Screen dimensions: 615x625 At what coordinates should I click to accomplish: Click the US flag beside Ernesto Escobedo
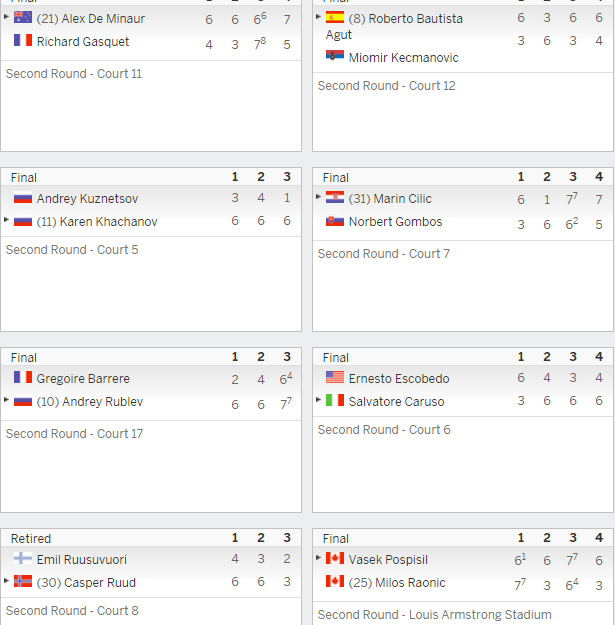pyautogui.click(x=335, y=377)
